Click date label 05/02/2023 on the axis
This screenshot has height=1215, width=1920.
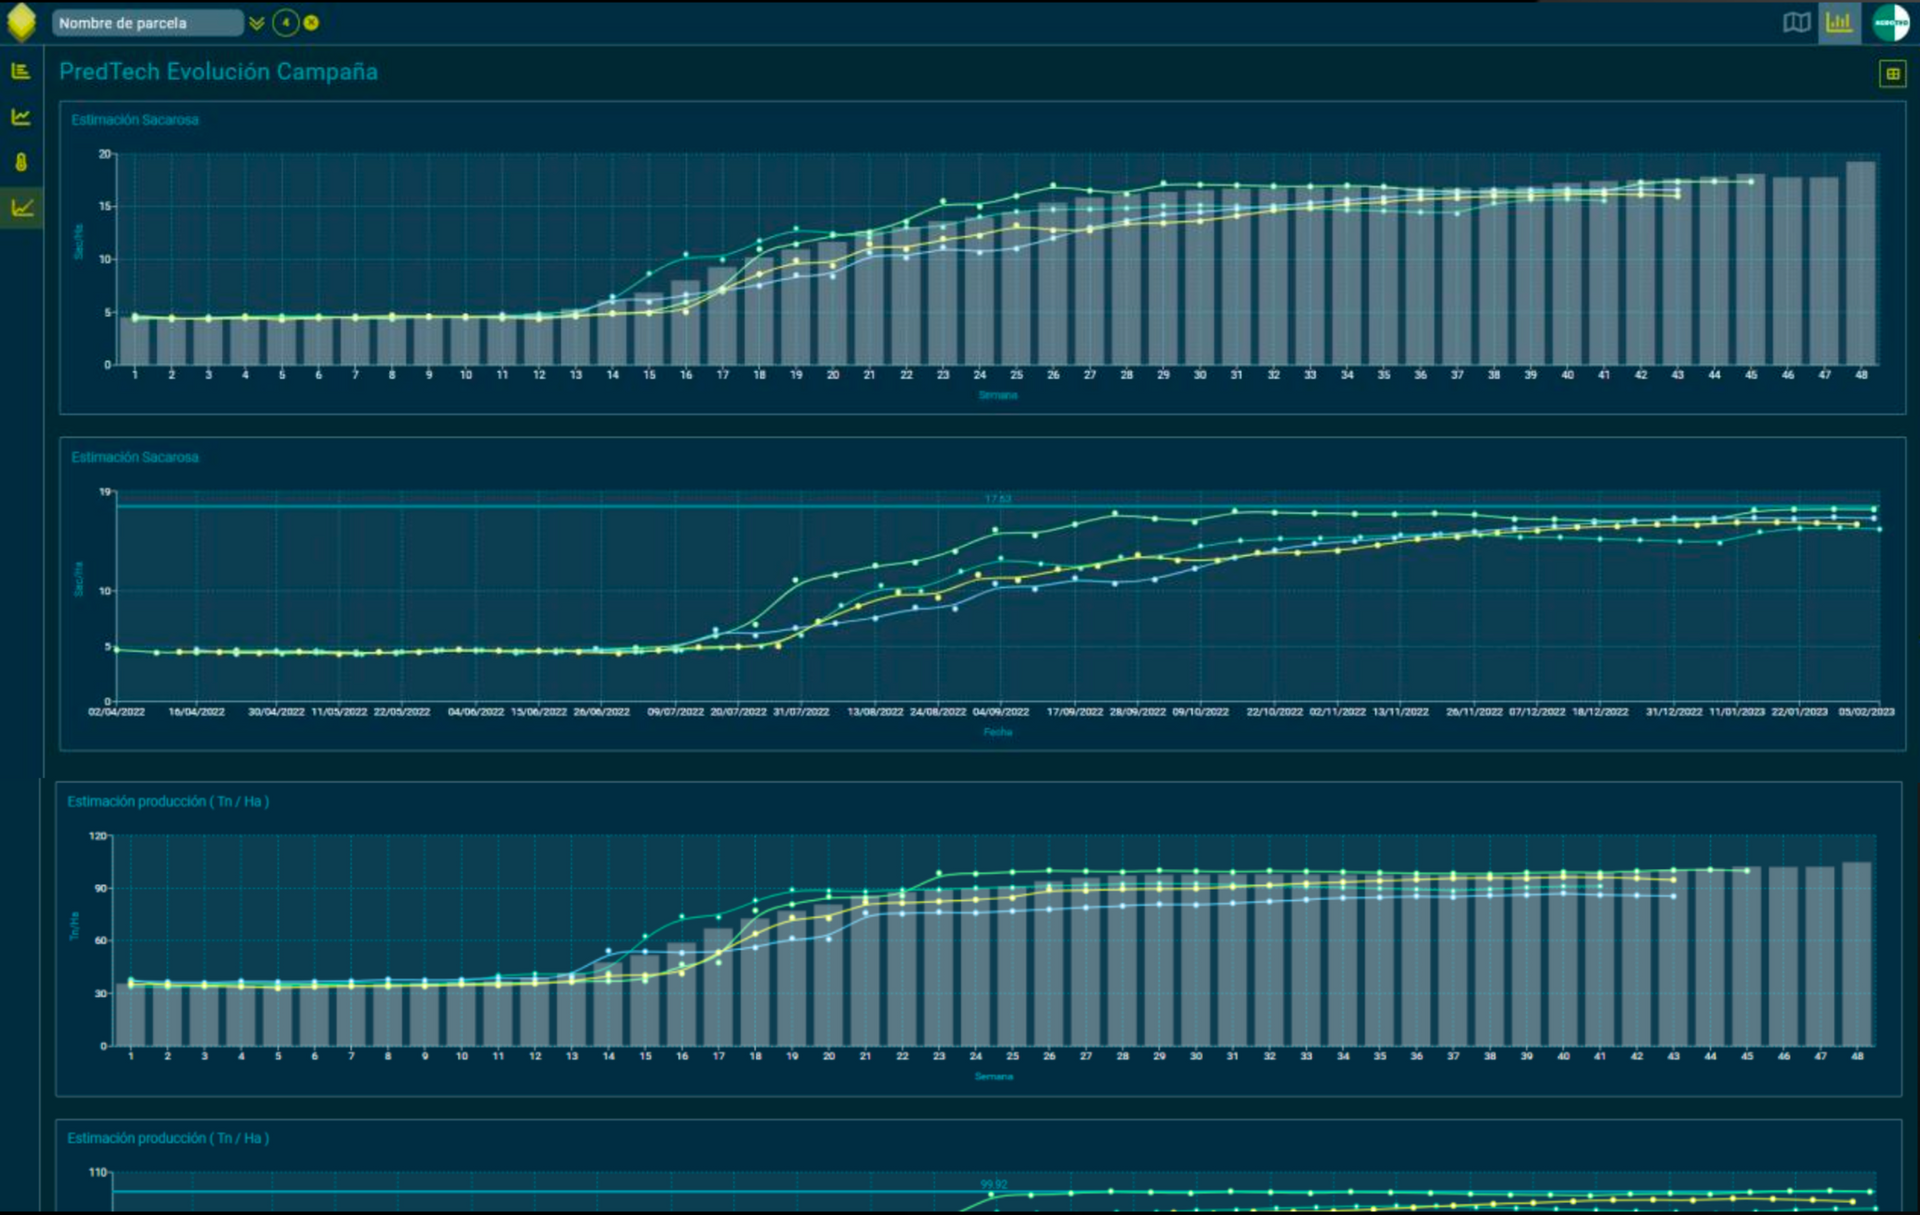tap(1866, 712)
